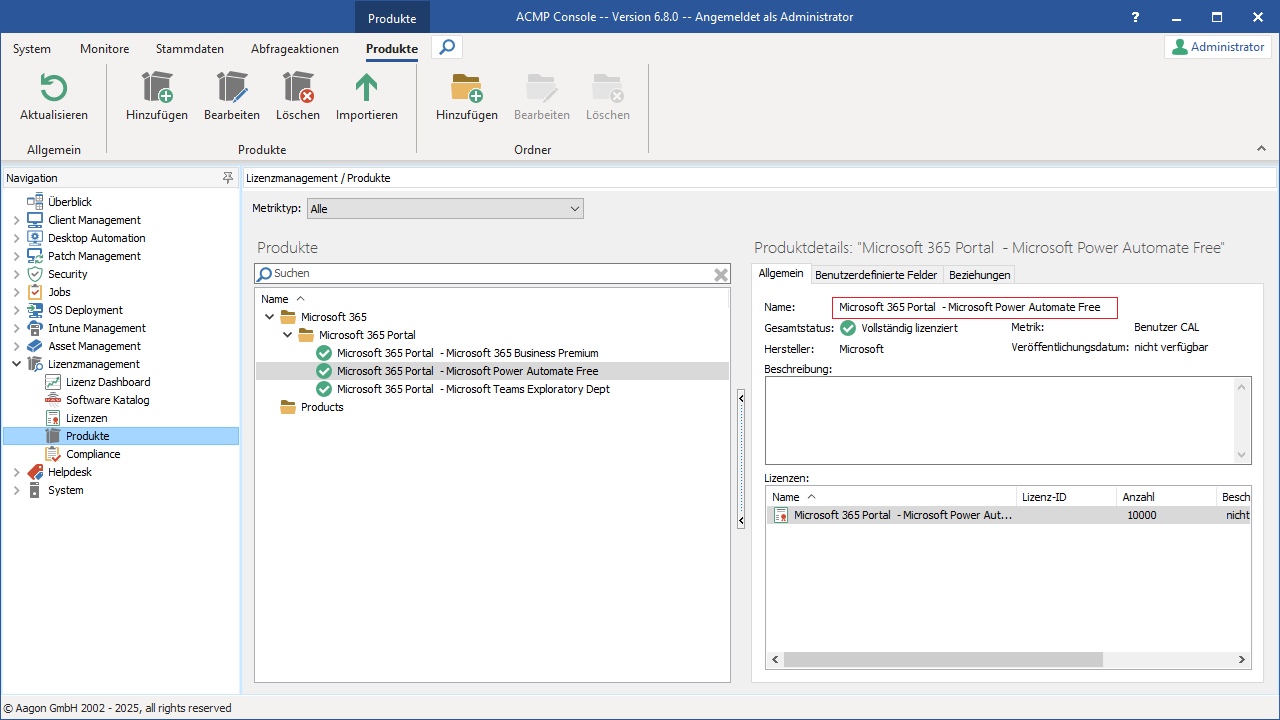The height and width of the screenshot is (720, 1280).
Task: Click the Löschen product icon
Action: [x=298, y=89]
